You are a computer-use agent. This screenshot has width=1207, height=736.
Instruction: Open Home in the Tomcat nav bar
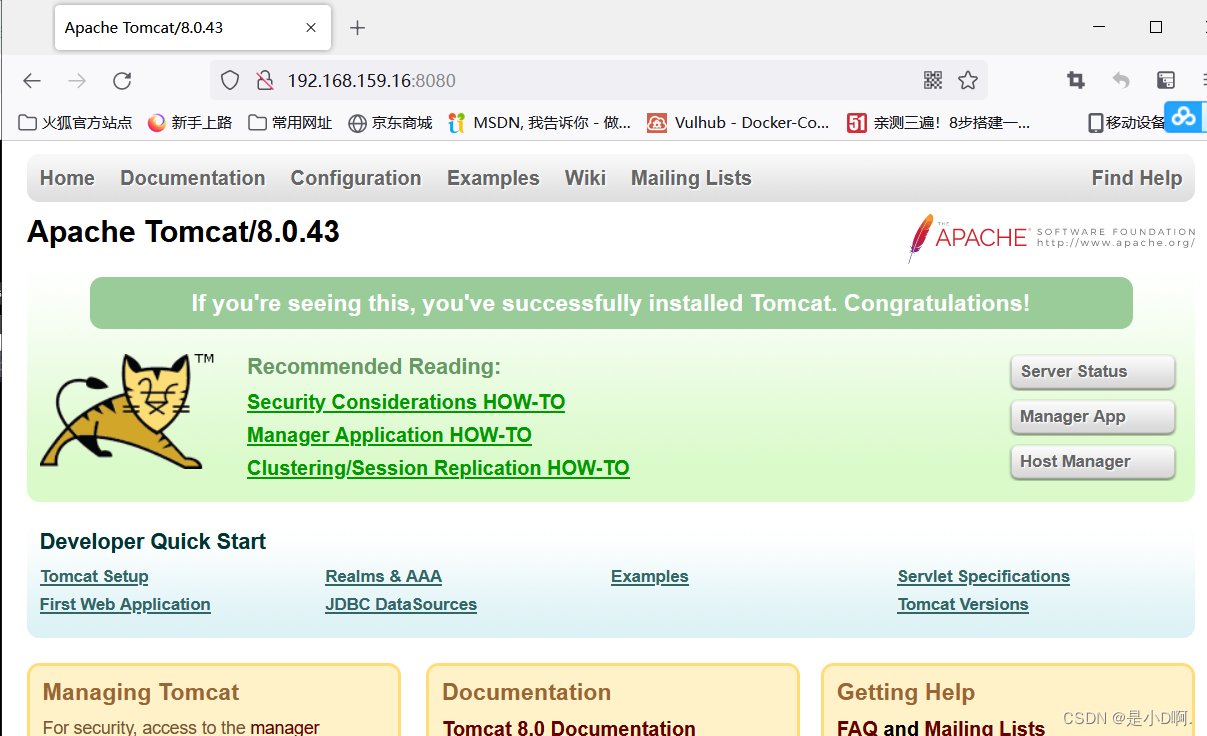click(x=67, y=178)
